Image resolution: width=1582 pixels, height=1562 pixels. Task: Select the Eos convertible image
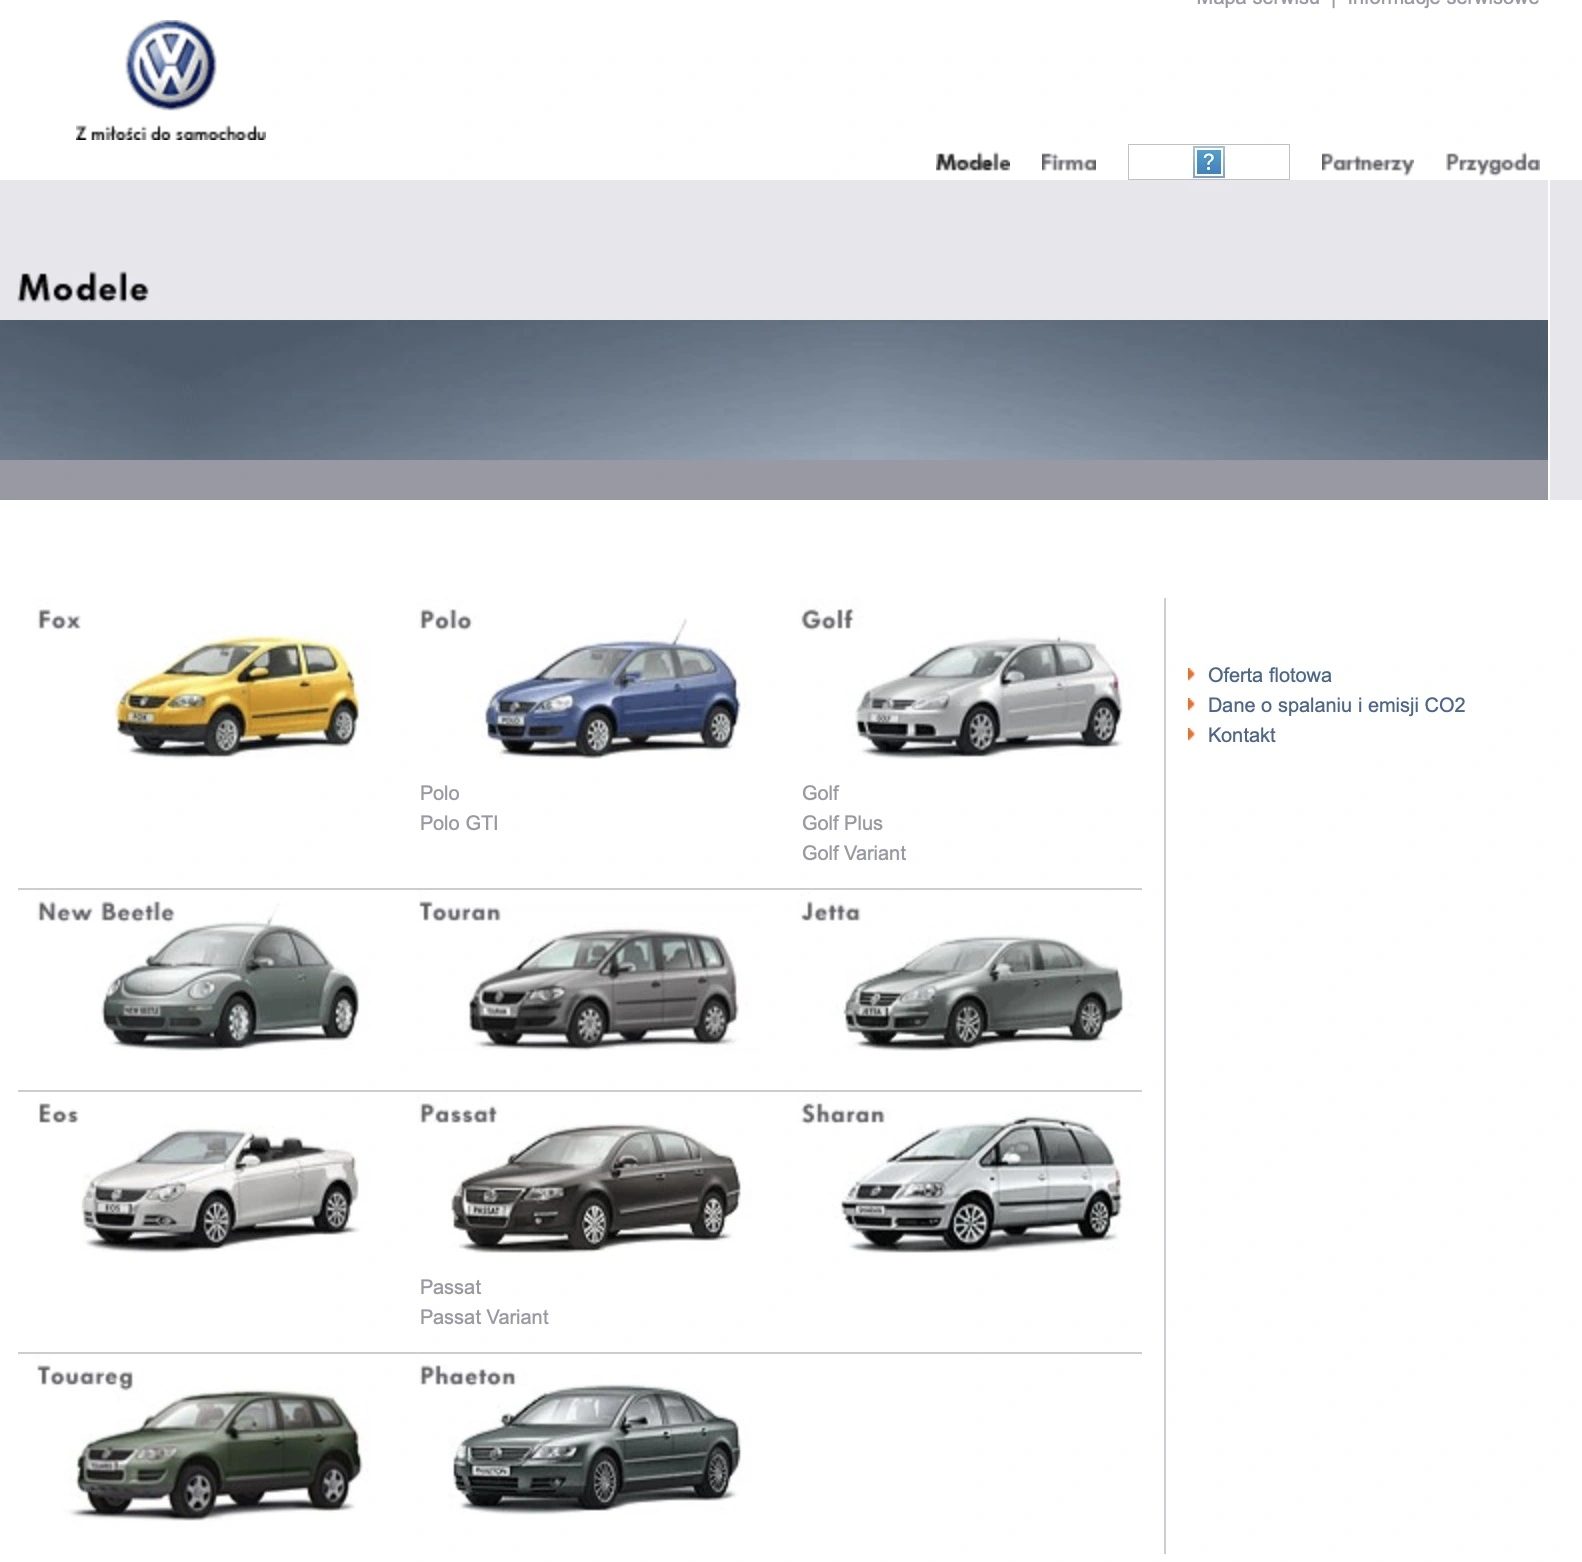[220, 1188]
